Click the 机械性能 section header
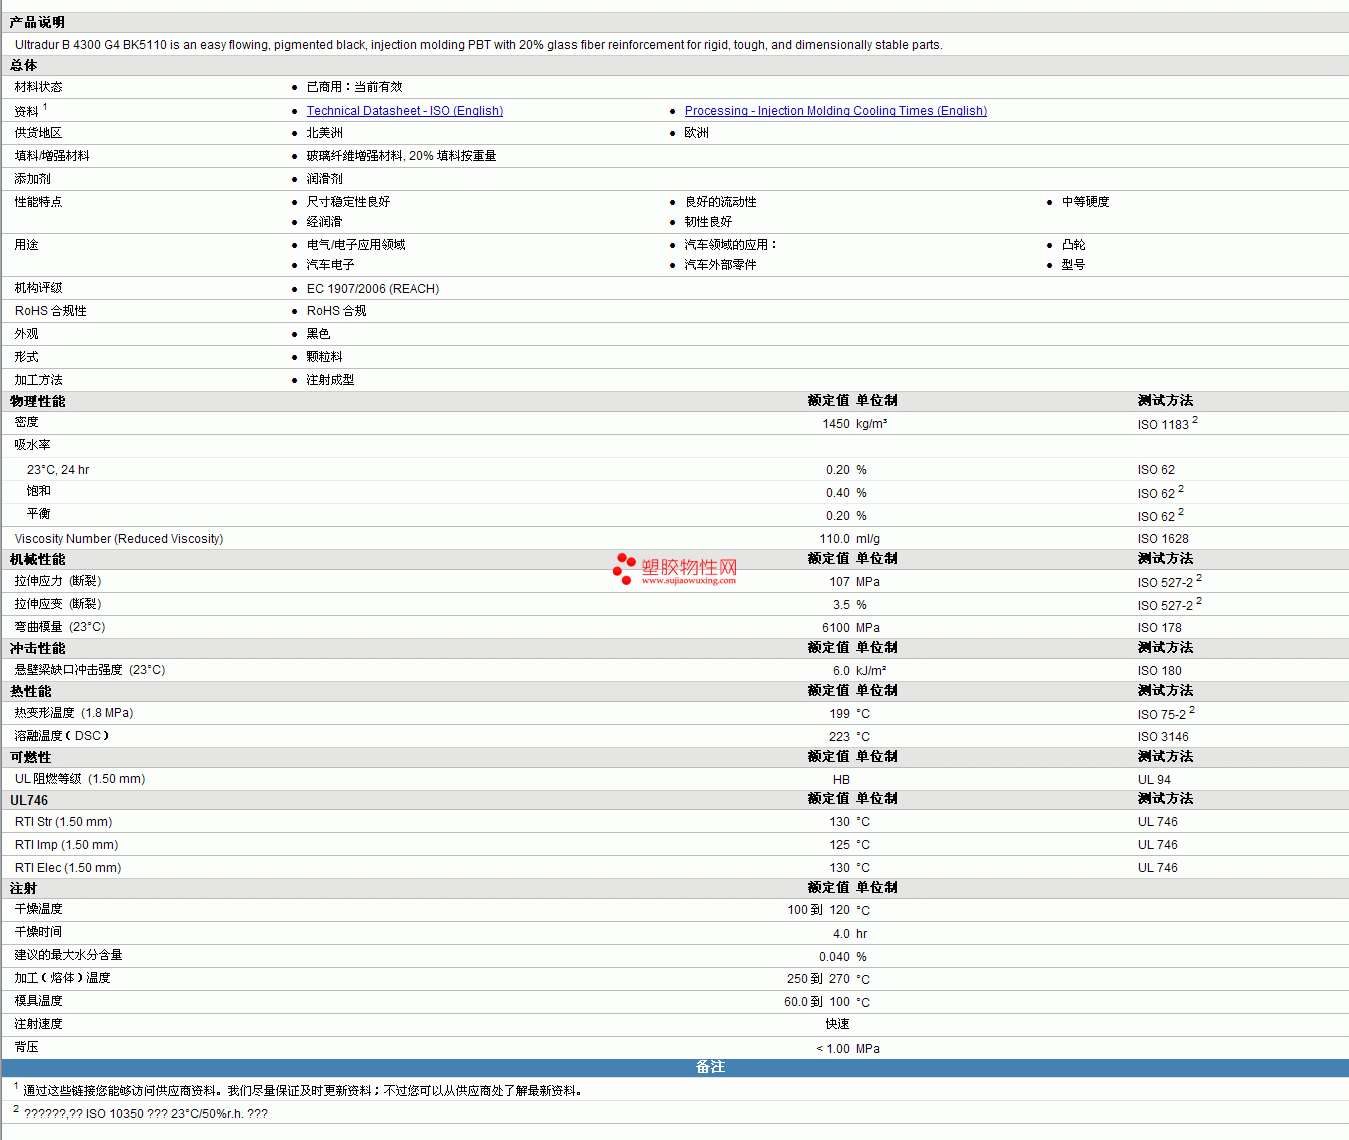This screenshot has height=1140, width=1349. (37, 559)
